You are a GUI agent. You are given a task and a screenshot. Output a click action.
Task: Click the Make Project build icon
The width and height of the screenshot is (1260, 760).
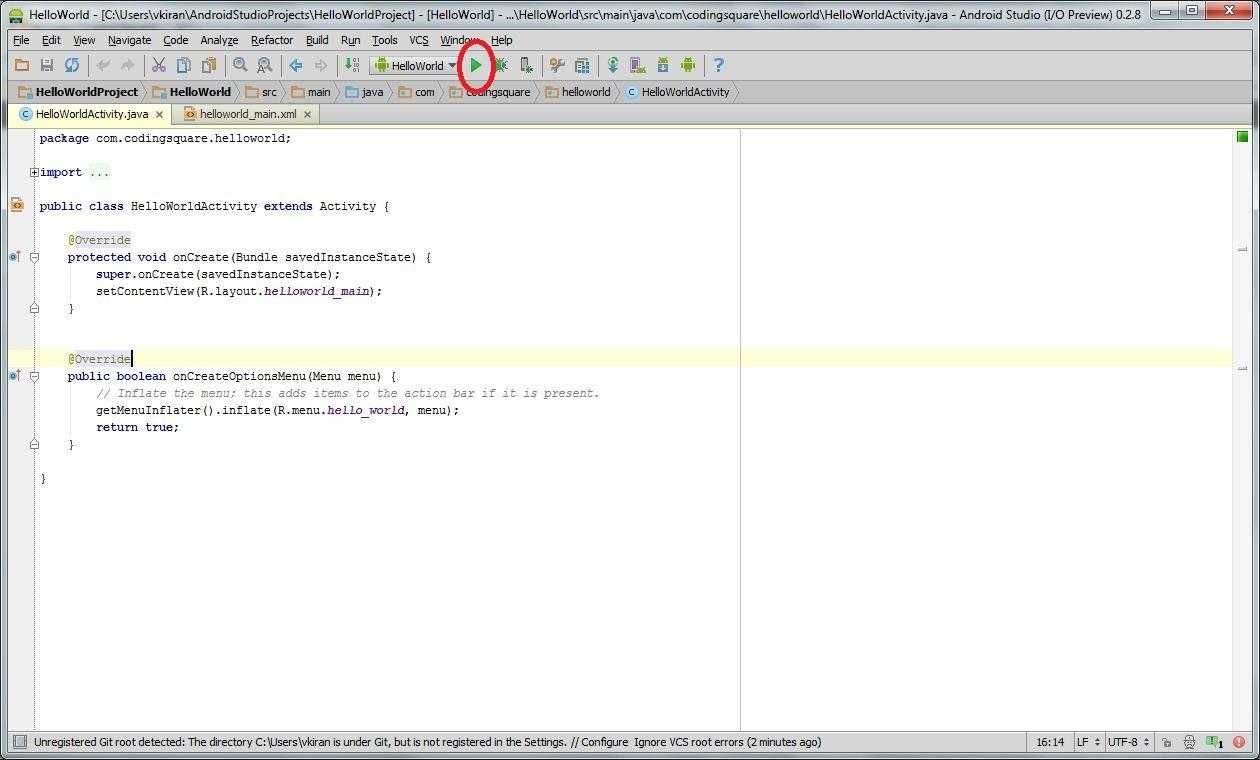click(351, 65)
